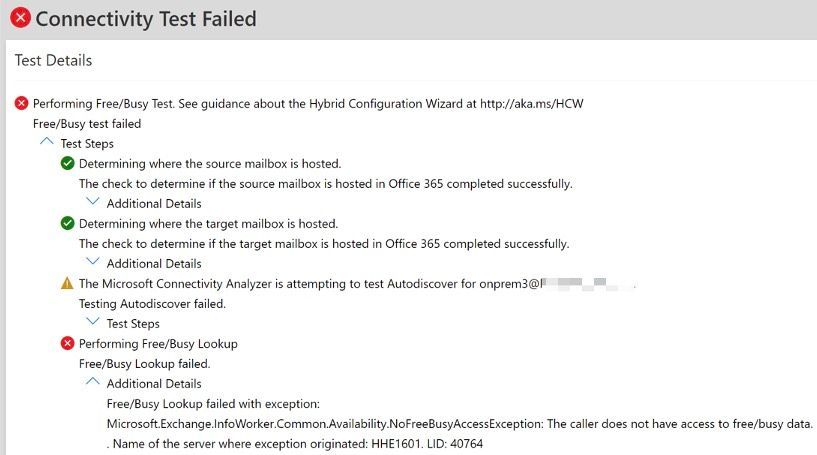Select 'Determining where the source mailbox is hosted' step
817x455 pixels.
[210, 163]
